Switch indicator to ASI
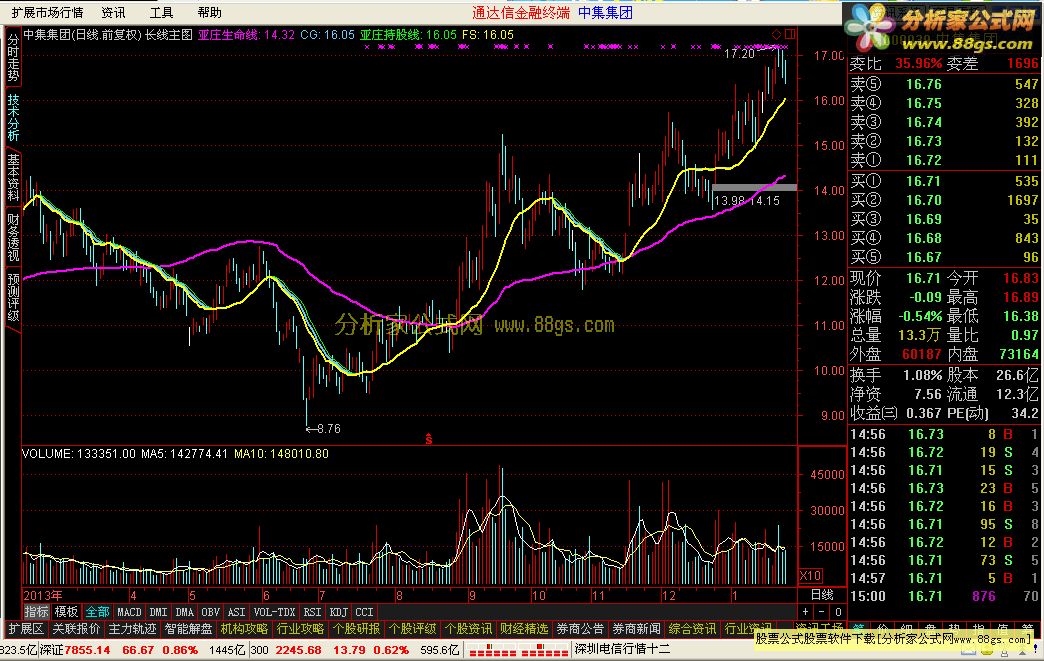1044x661 pixels. click(236, 612)
